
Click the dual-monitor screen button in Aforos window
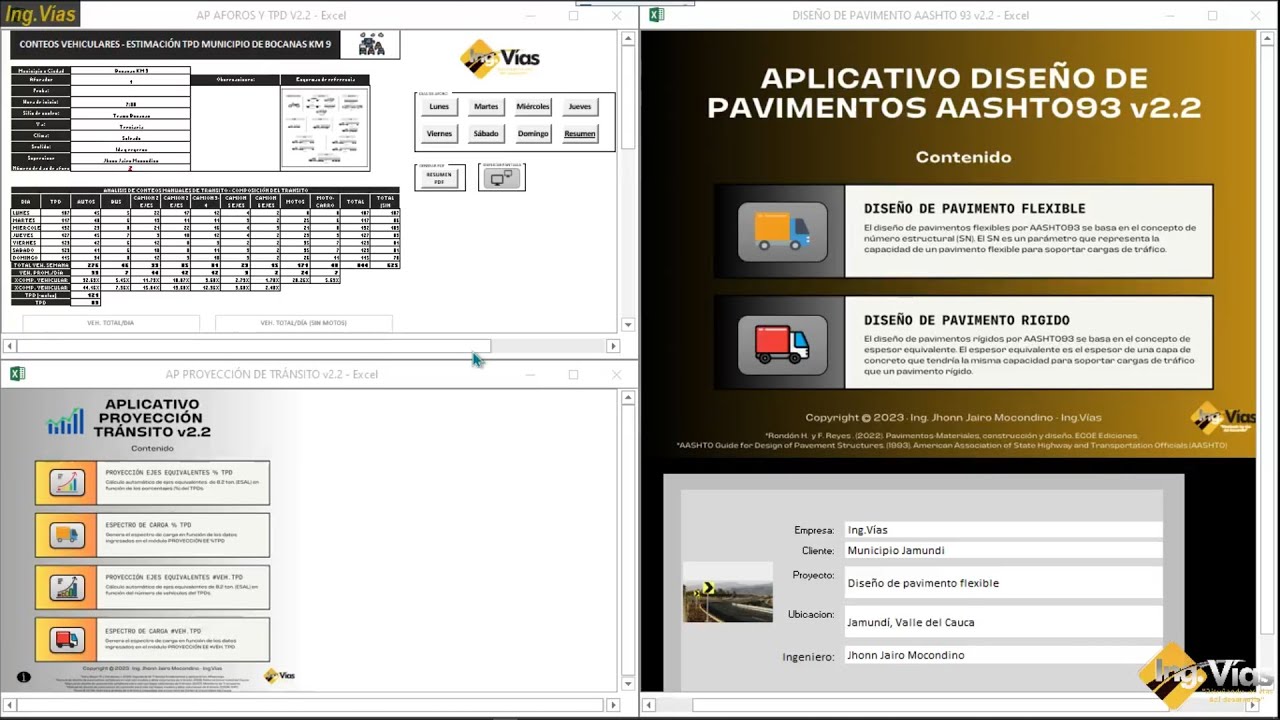click(x=501, y=178)
